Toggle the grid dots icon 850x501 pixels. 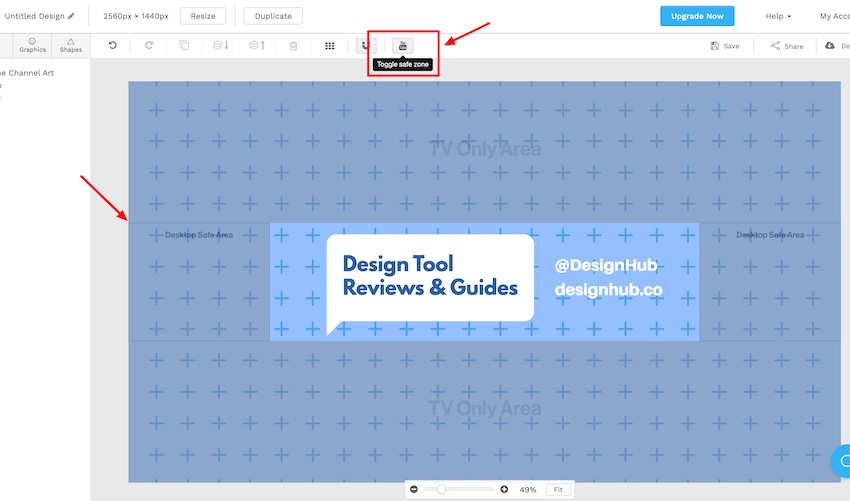click(x=330, y=46)
